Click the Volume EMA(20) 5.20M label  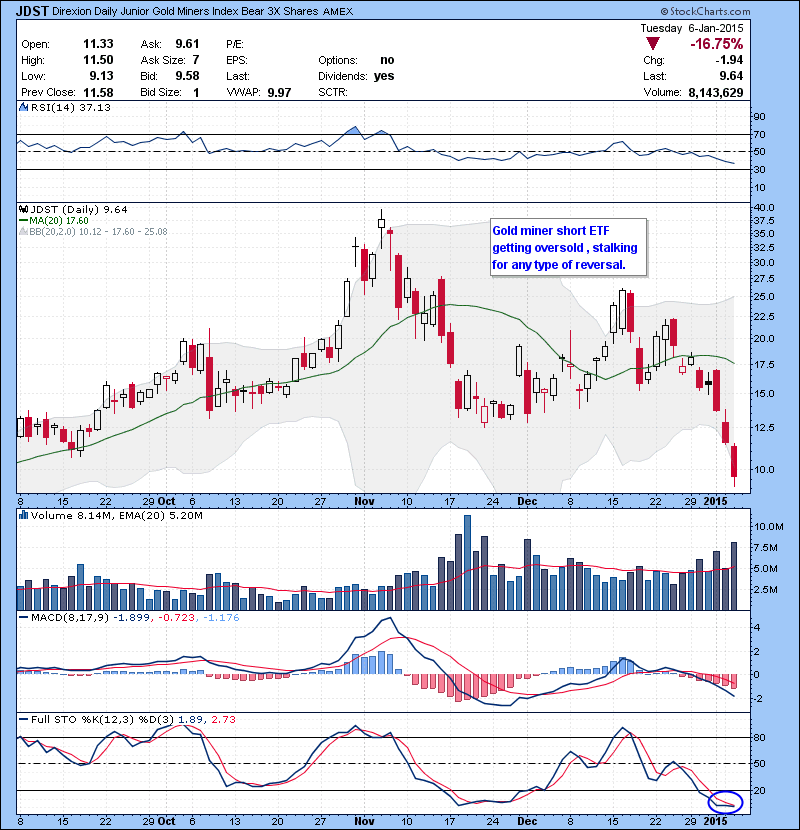(159, 515)
